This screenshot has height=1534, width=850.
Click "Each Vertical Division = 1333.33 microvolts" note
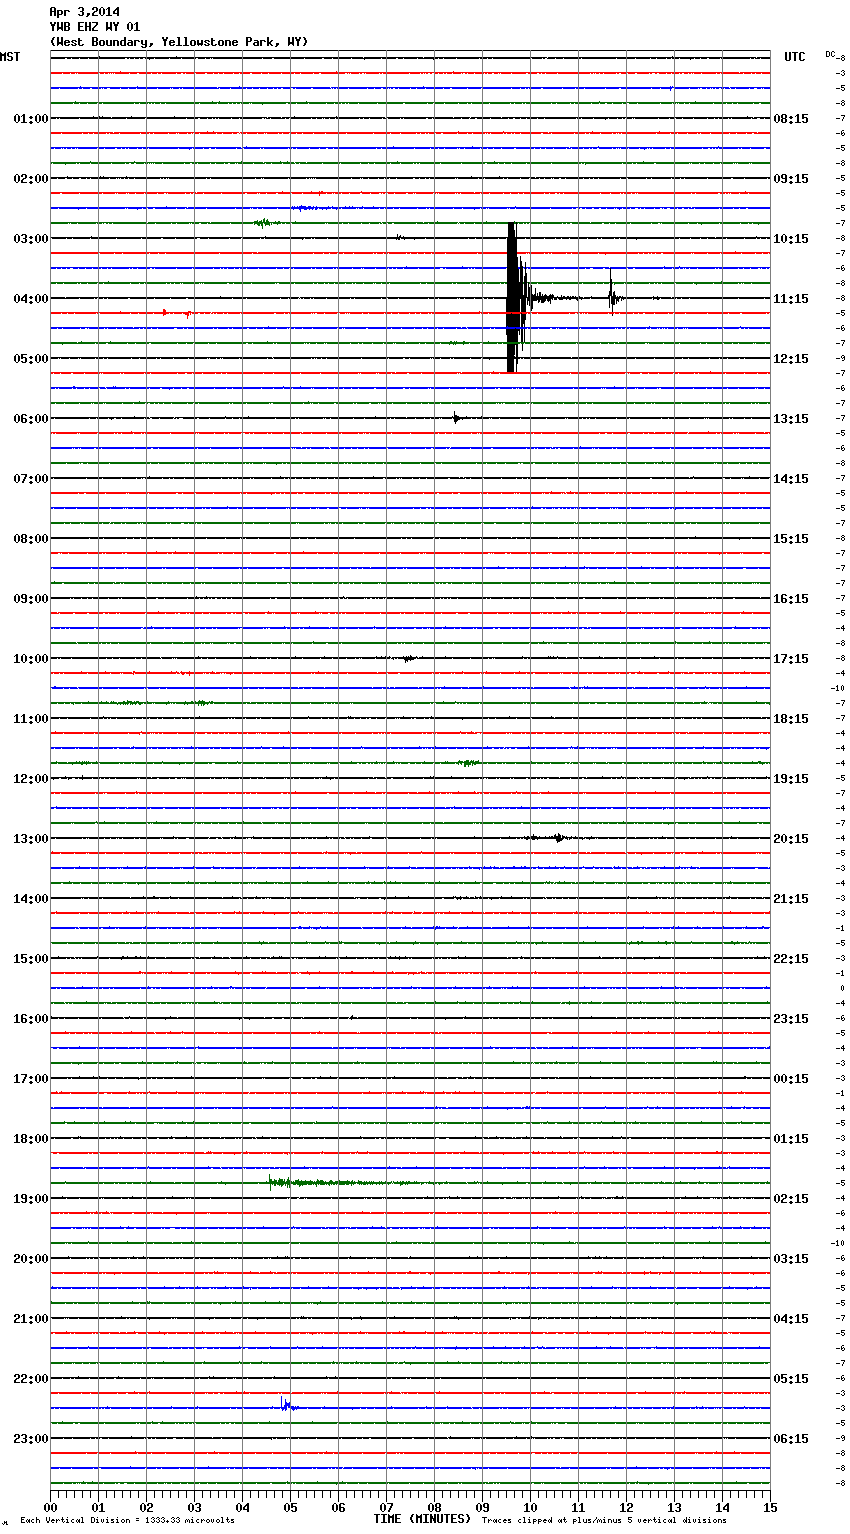coord(127,1521)
